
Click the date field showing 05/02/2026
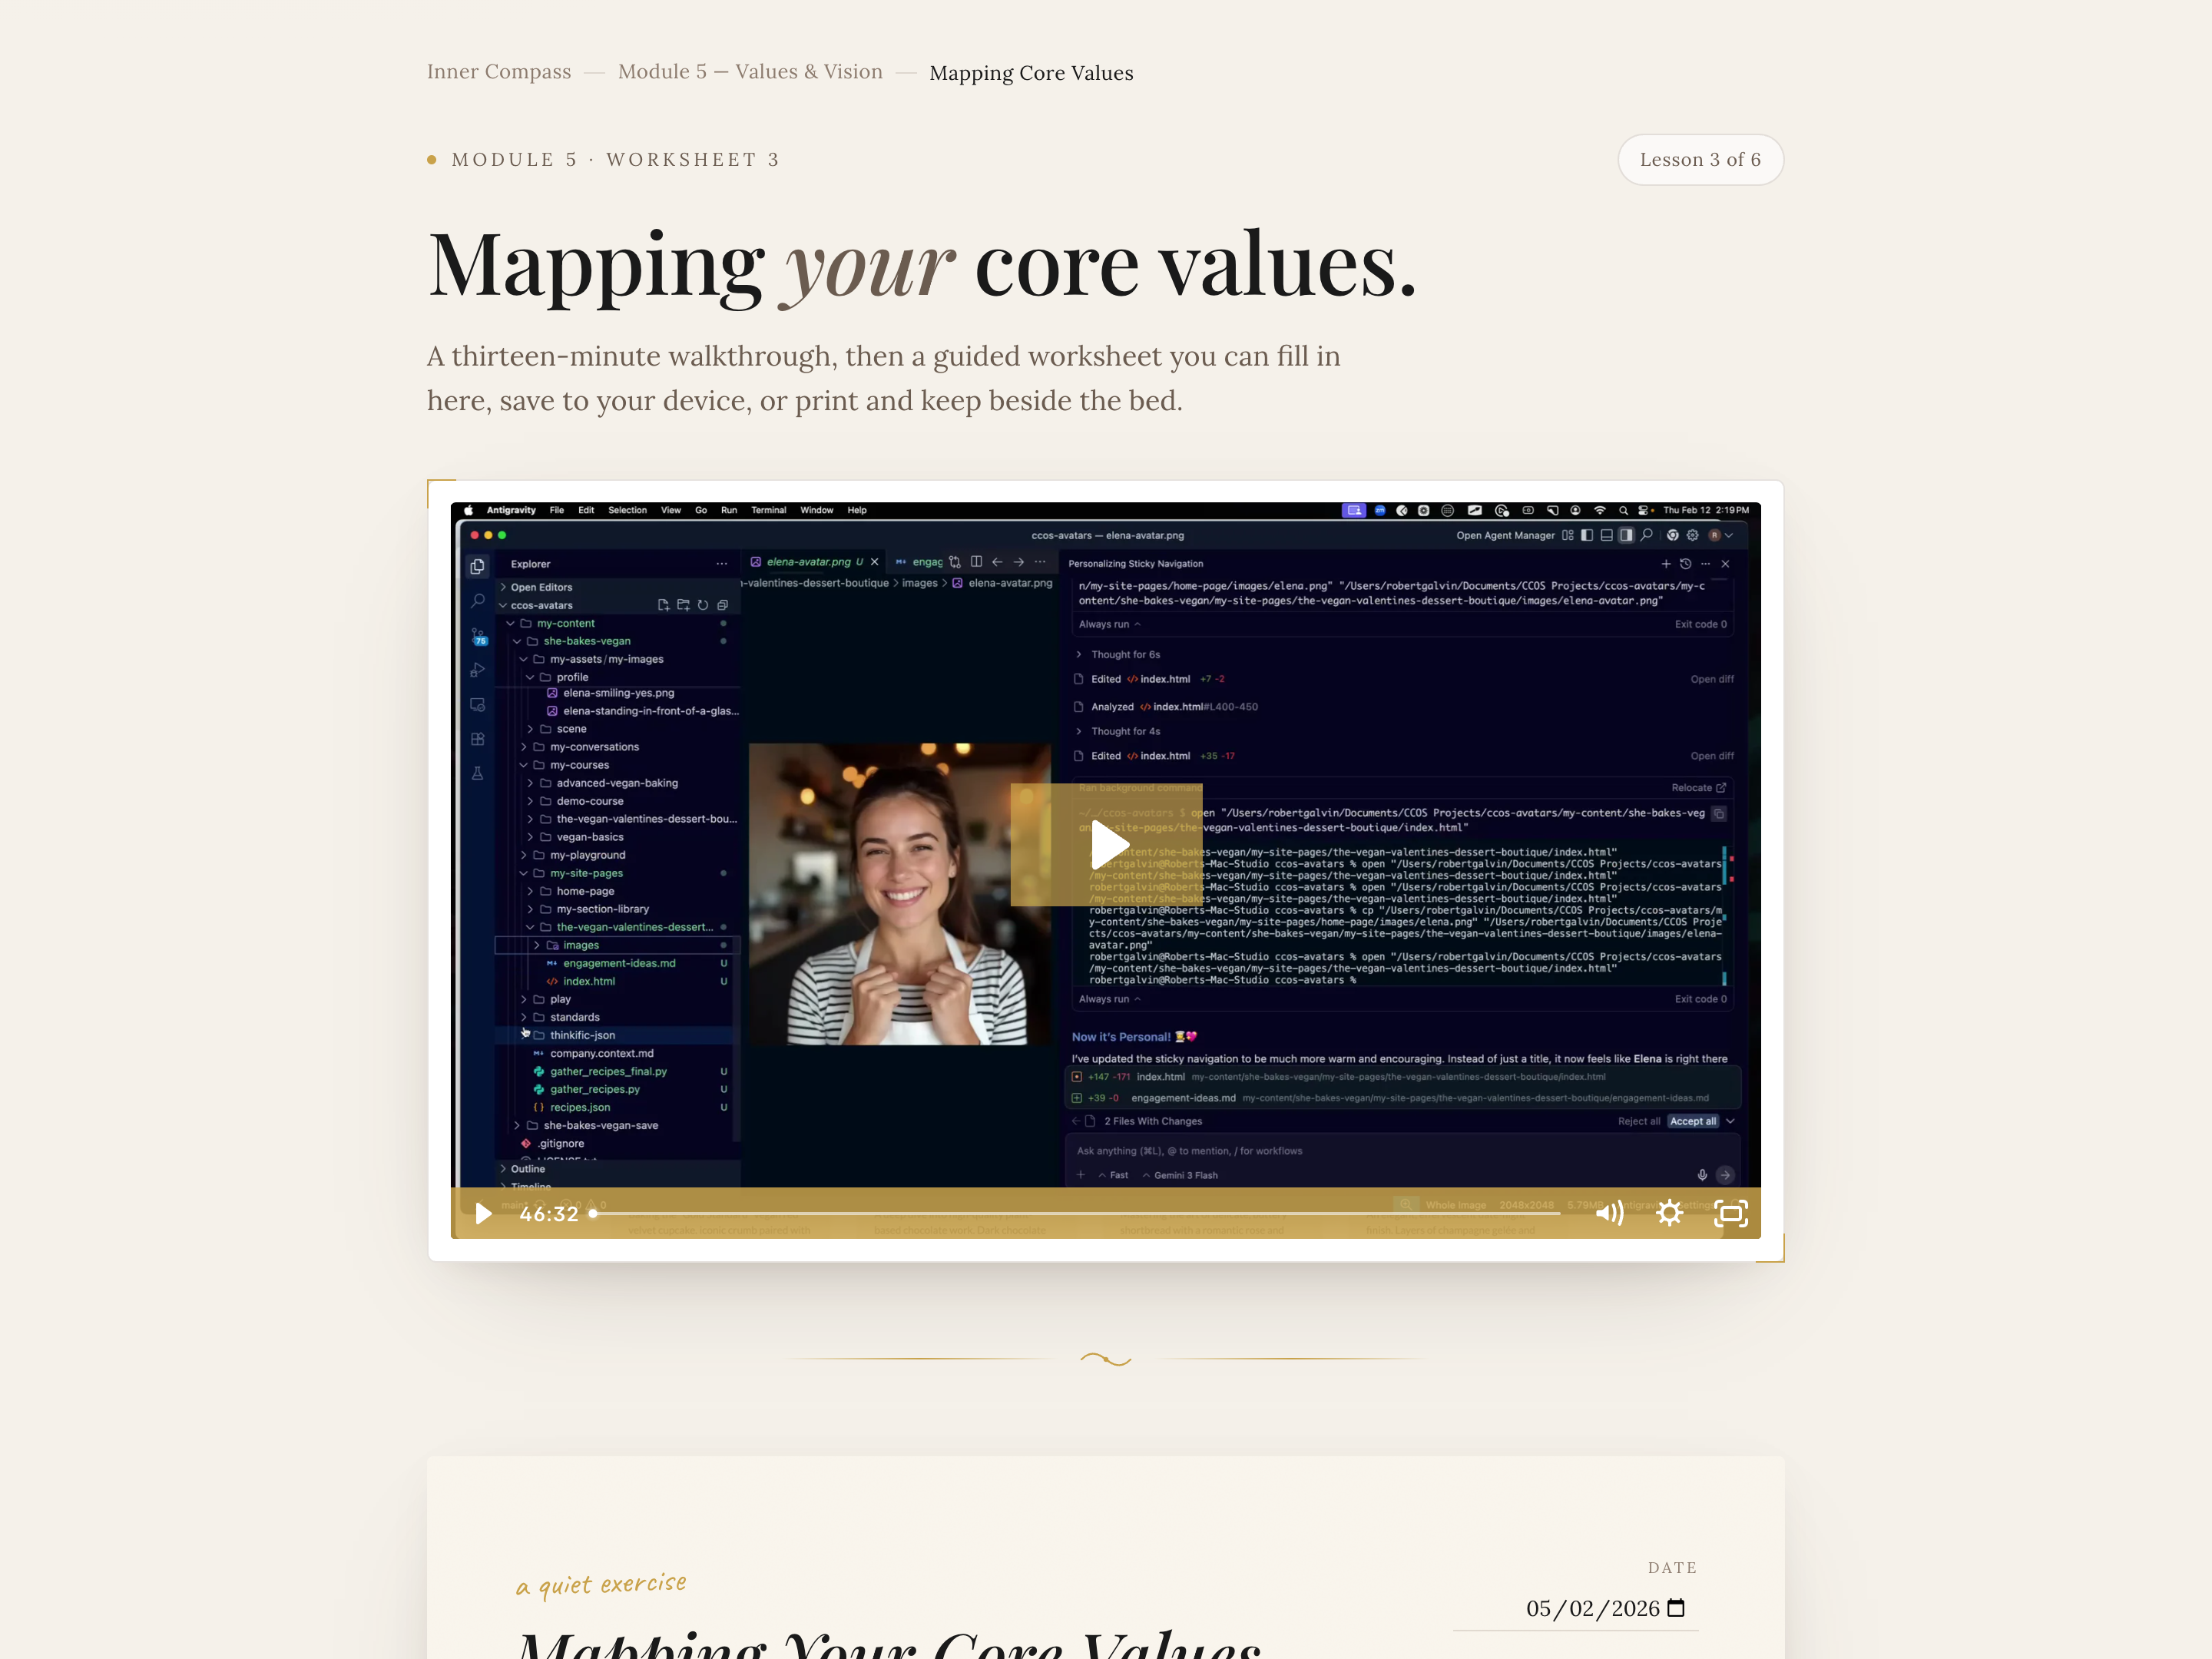pos(1576,1608)
